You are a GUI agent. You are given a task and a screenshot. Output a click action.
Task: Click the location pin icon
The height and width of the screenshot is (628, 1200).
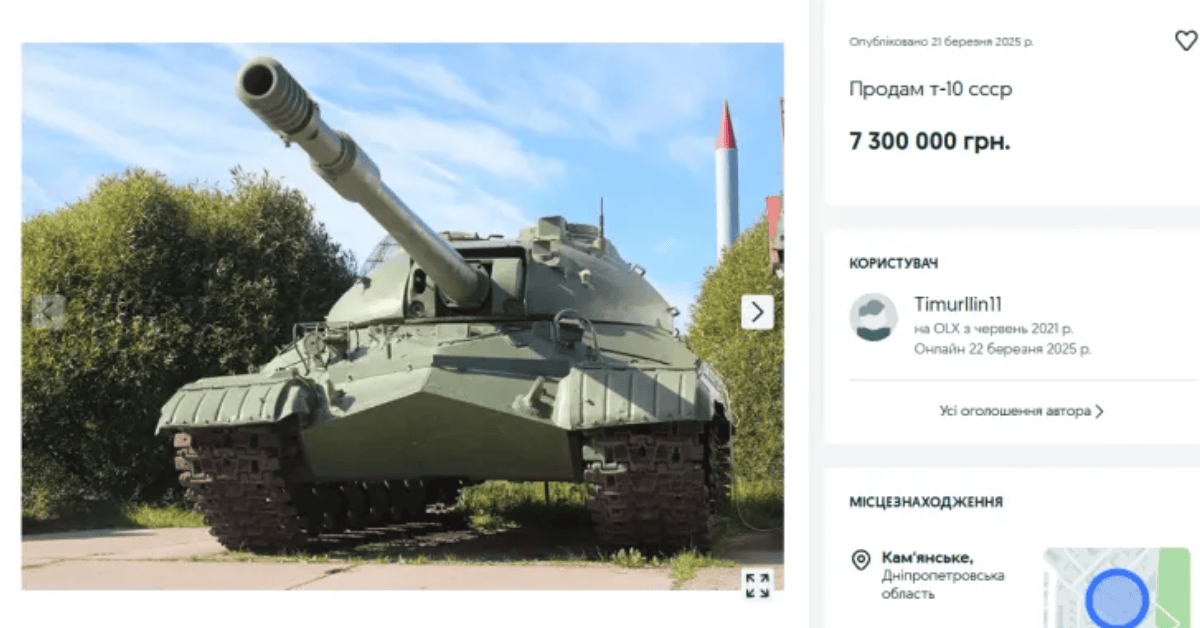coord(860,559)
